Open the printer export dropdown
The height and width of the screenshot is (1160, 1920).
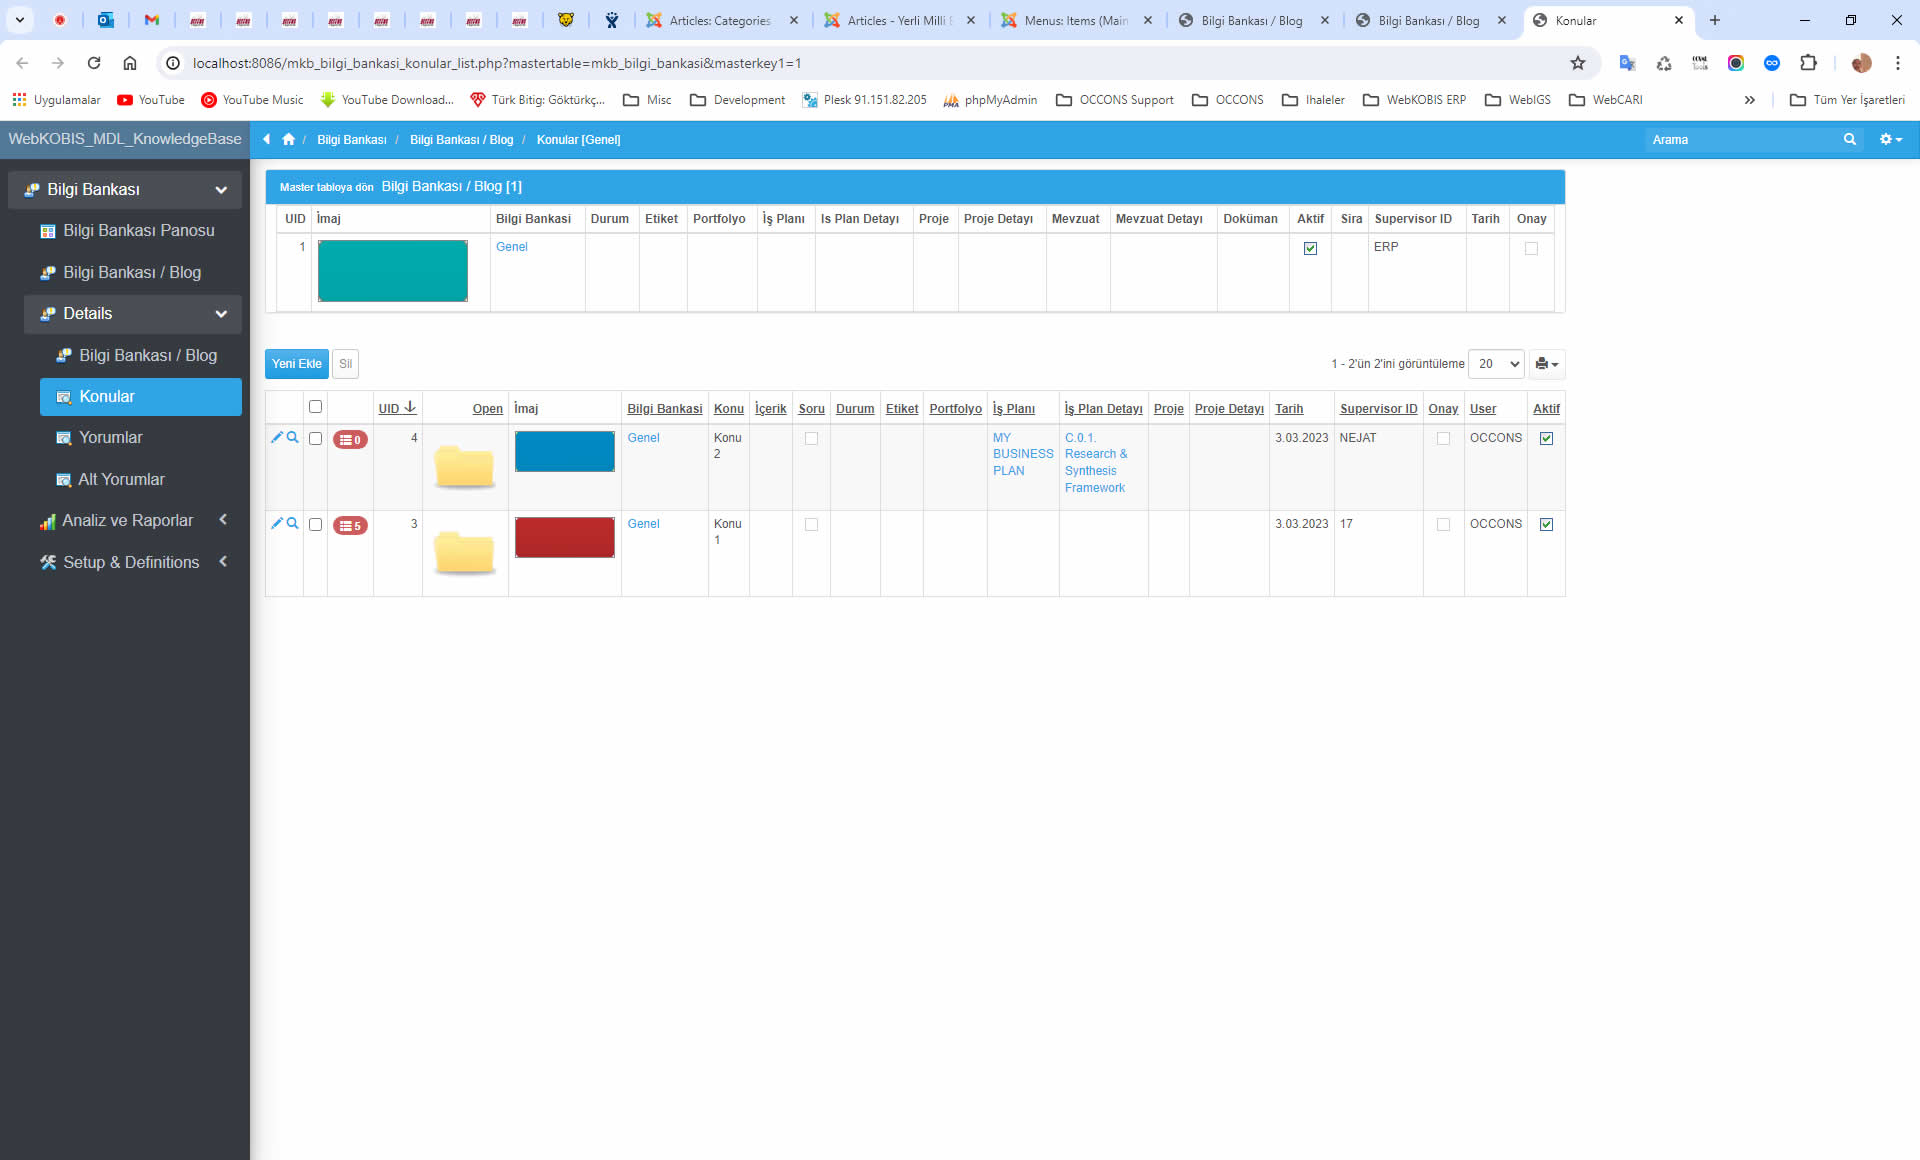tap(1546, 364)
